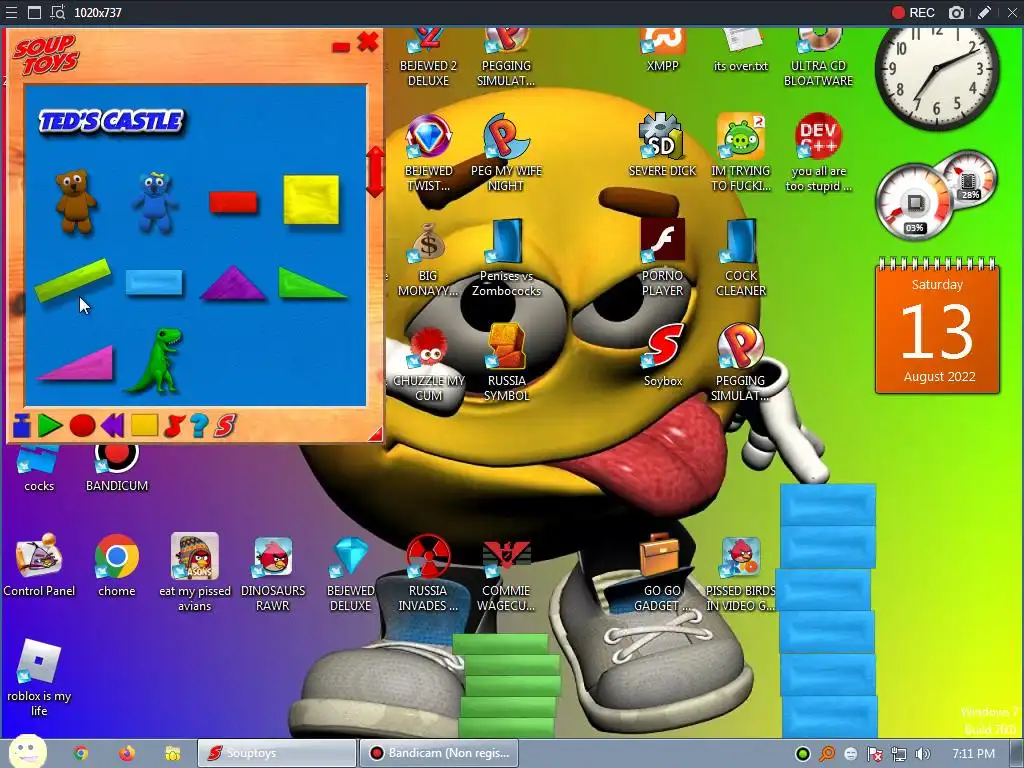Click the yellow square button in Souptoys toolbar
Image resolution: width=1024 pixels, height=768 pixels.
(144, 424)
